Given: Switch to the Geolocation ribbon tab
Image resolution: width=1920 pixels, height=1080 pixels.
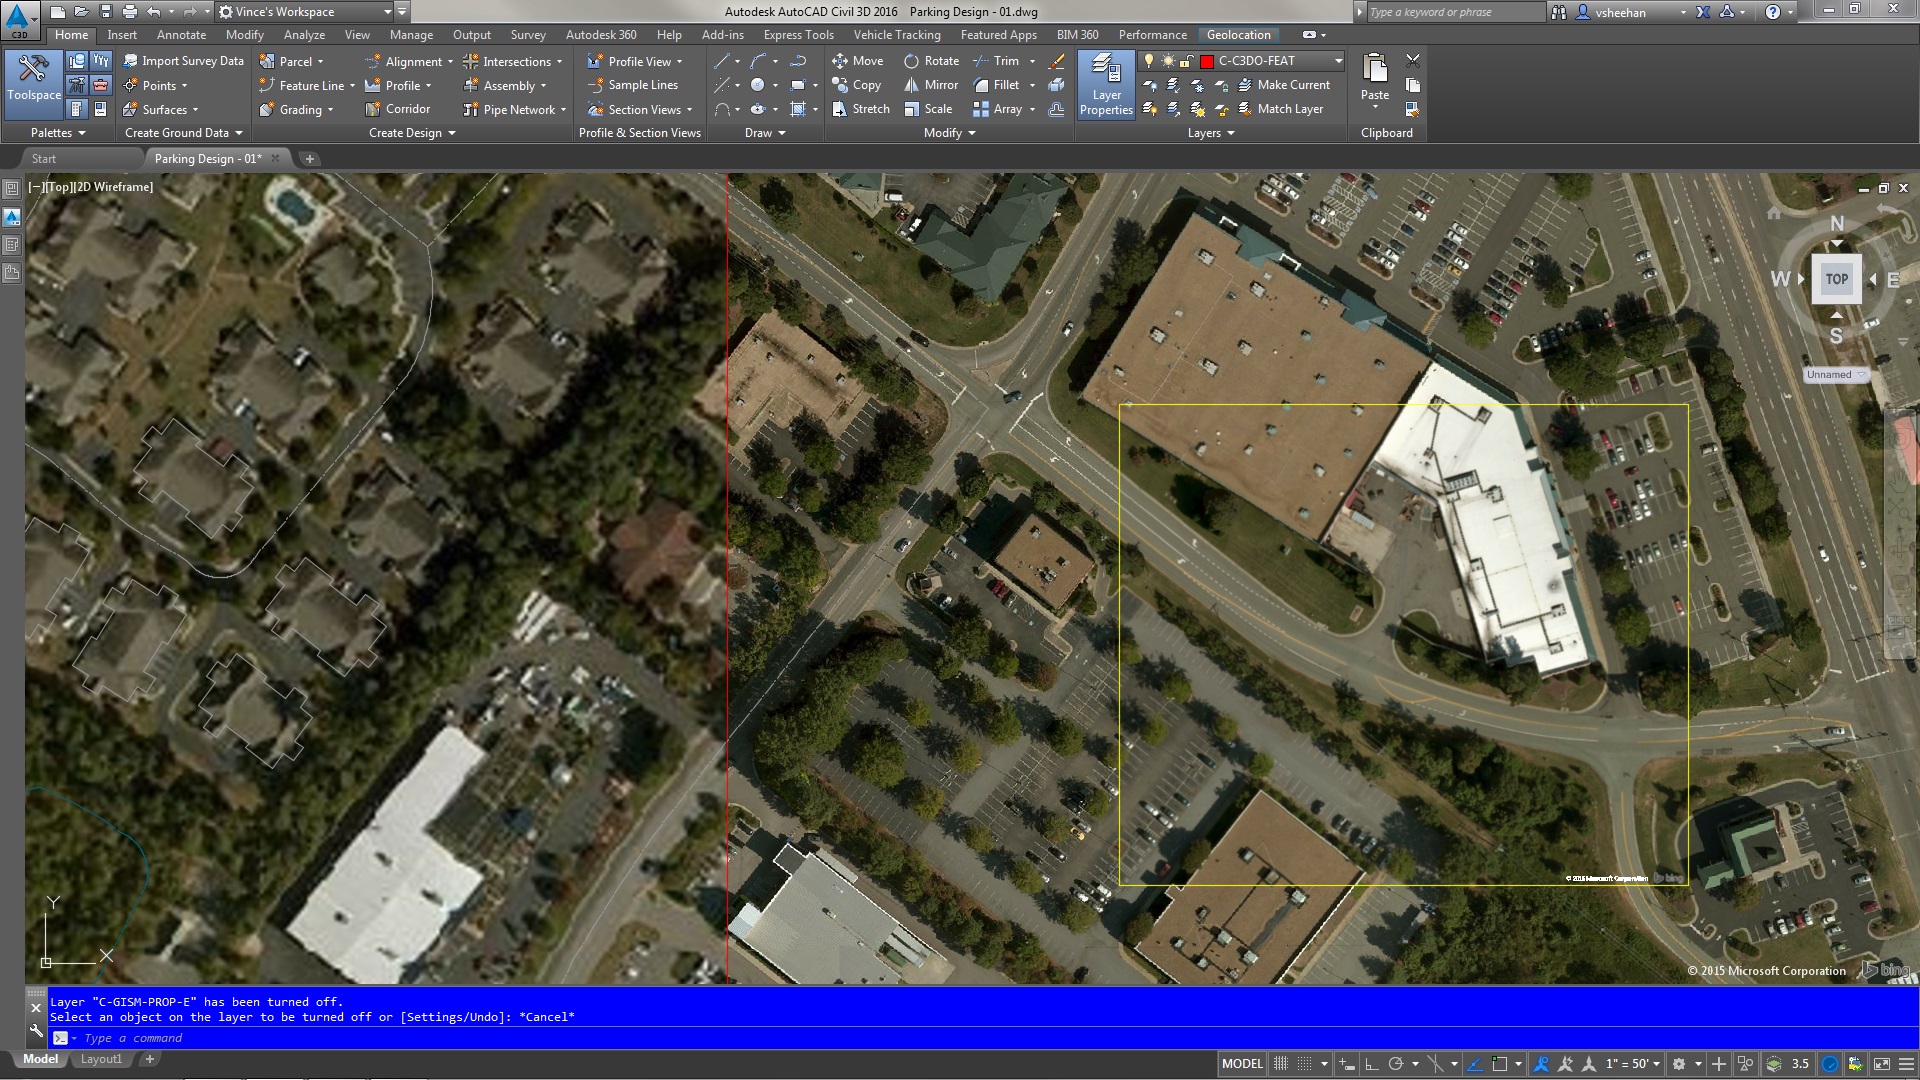Looking at the screenshot, I should 1239,34.
